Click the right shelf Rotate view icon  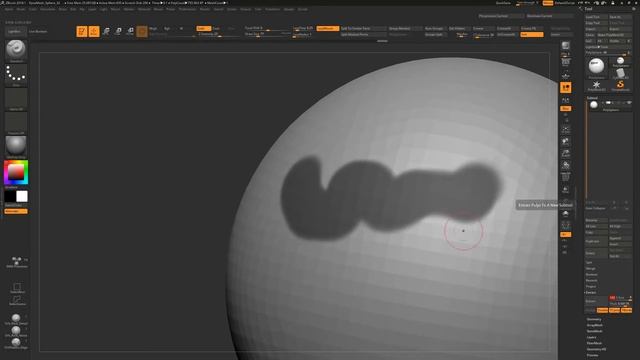[566, 165]
